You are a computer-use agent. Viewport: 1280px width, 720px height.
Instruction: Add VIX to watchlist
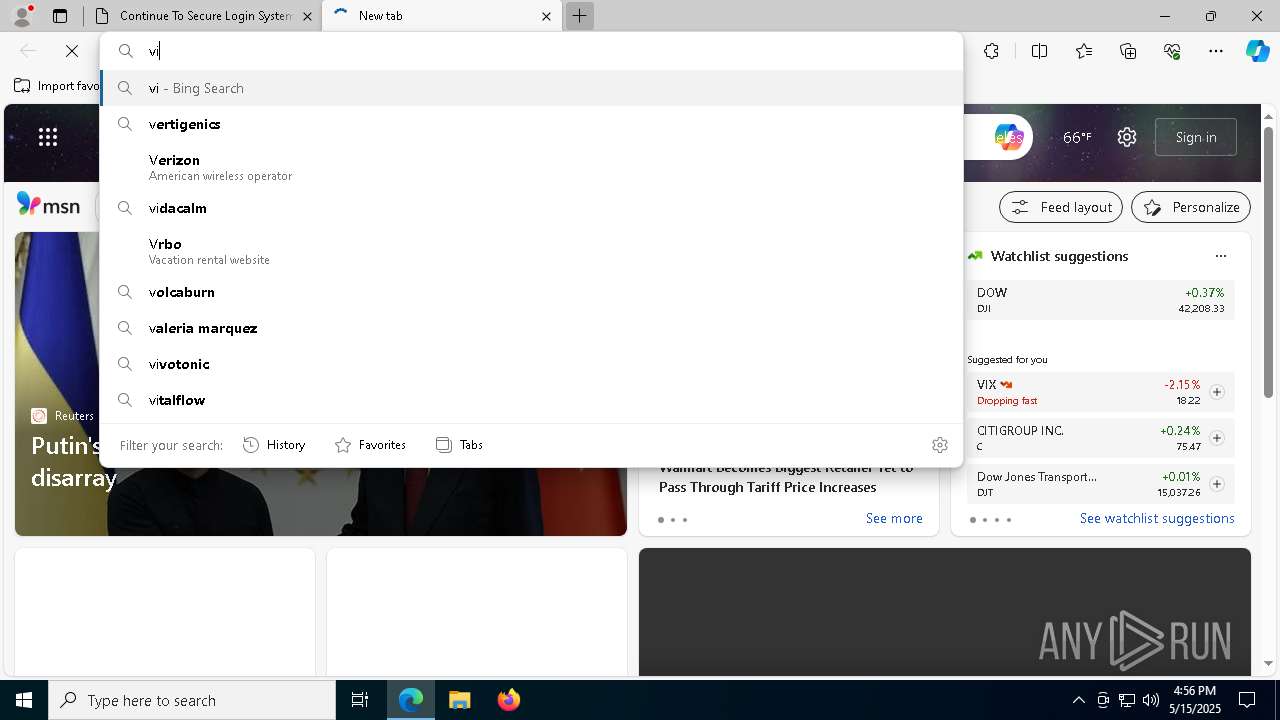(x=1217, y=392)
